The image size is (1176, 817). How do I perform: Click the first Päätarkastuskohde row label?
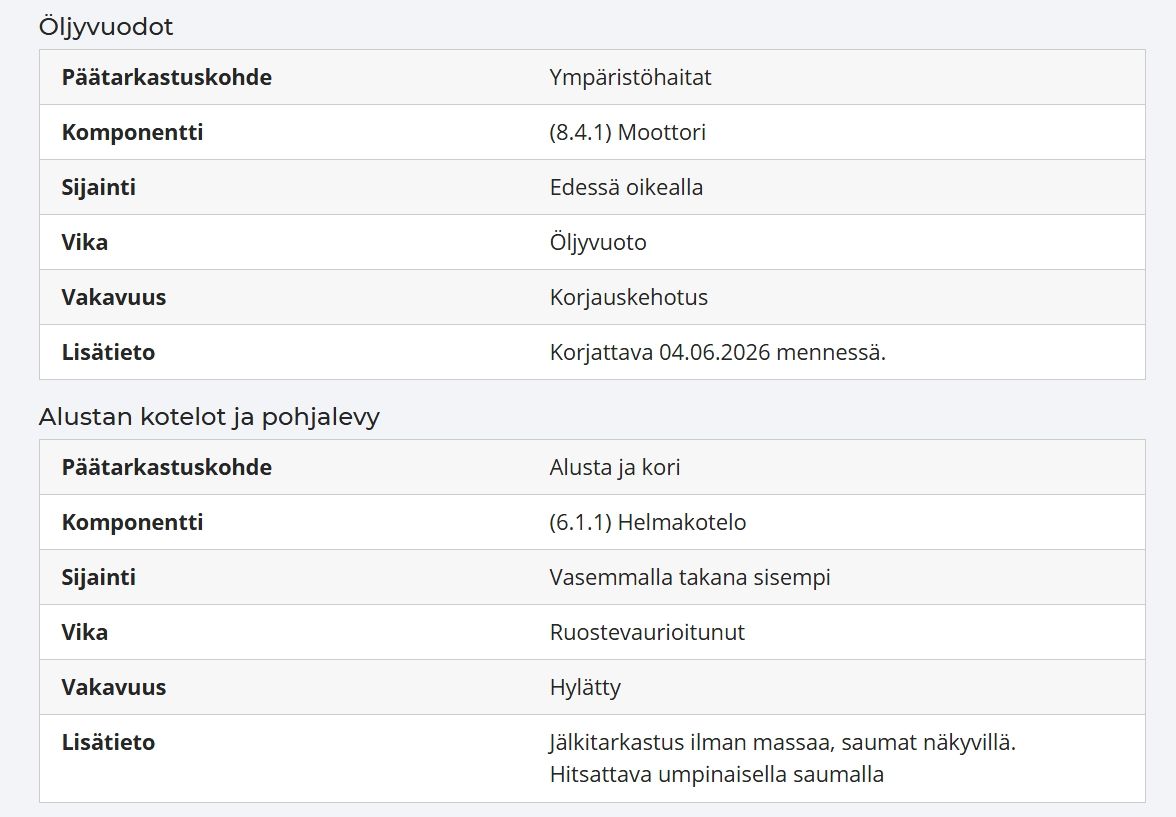(x=166, y=77)
